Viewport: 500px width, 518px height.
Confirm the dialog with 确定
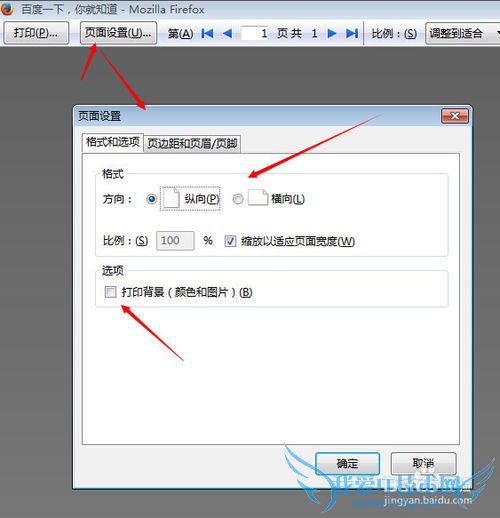(347, 464)
